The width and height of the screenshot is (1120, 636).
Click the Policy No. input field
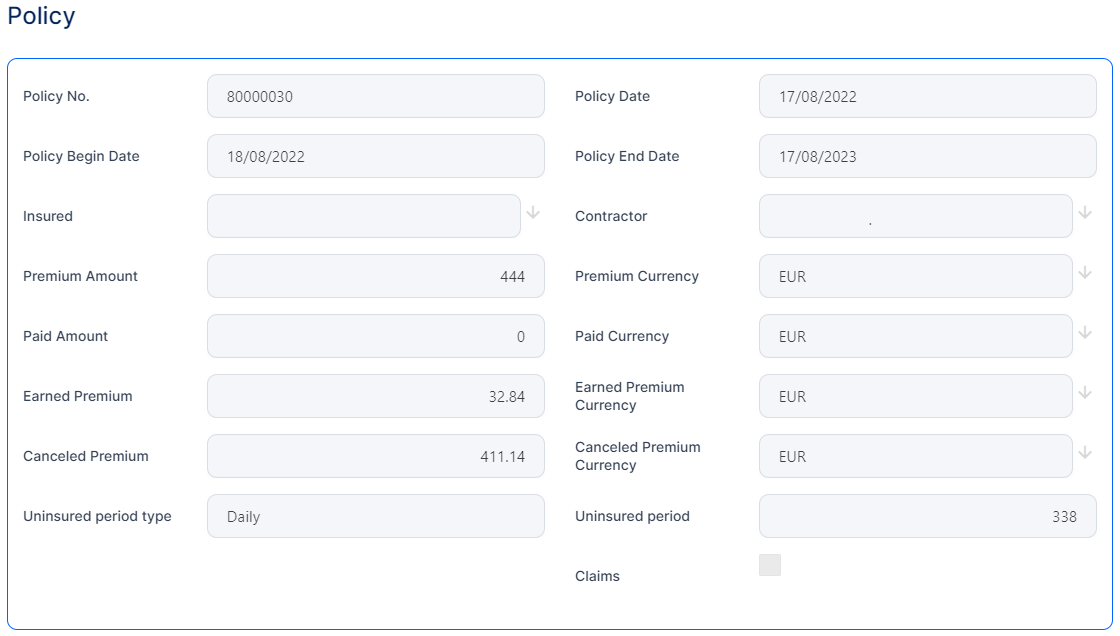pyautogui.click(x=375, y=96)
